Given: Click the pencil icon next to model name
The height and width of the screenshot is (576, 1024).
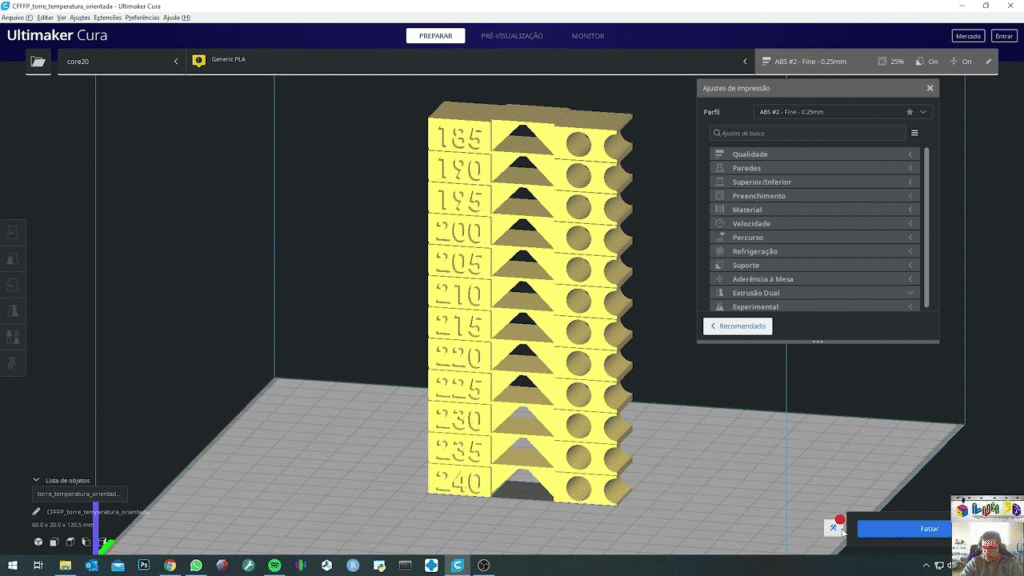Looking at the screenshot, I should click(37, 511).
